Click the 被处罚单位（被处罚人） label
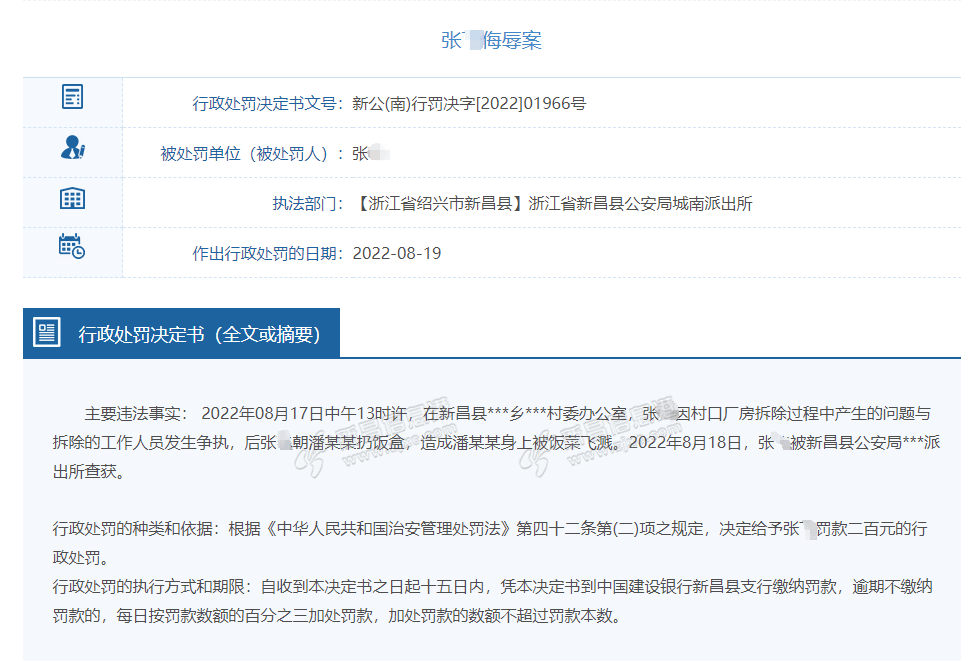This screenshot has height=661, width=979. [251, 153]
